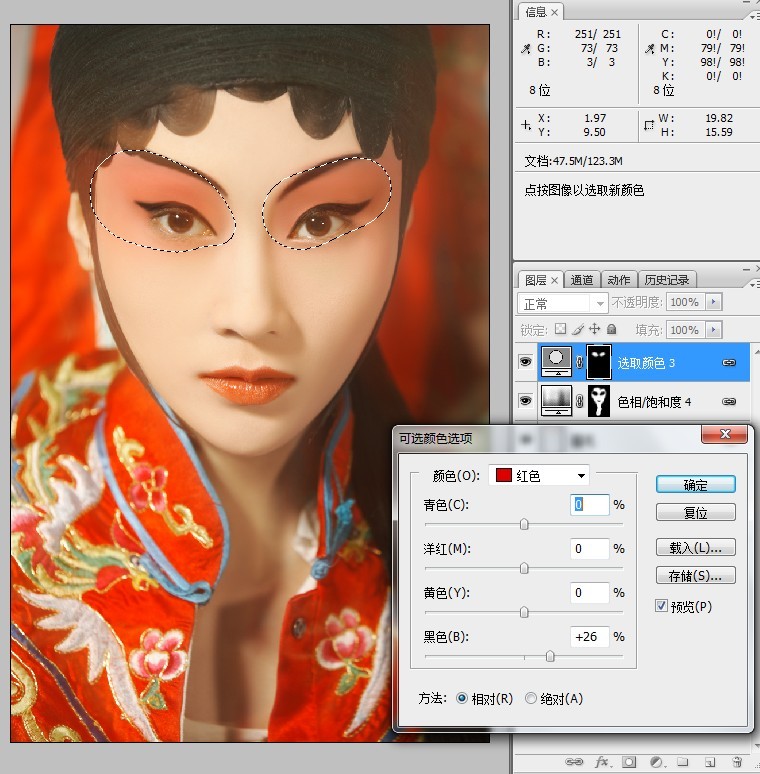The image size is (760, 774).
Task: Click the 黑色(B) slider handle
Action: tap(550, 656)
